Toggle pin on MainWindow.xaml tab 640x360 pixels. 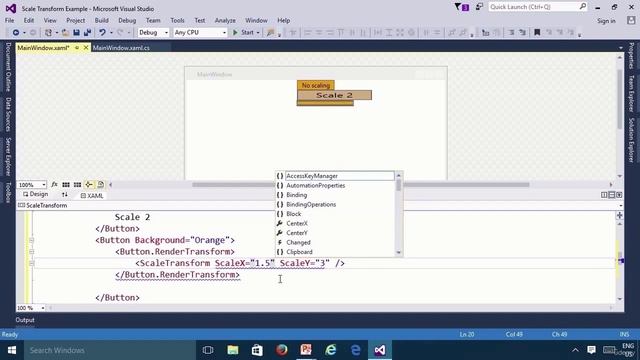(x=77, y=48)
